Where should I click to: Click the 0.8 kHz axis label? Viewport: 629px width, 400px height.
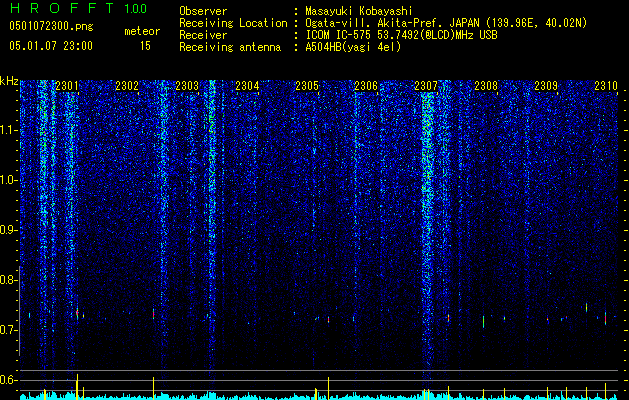tap(9, 280)
